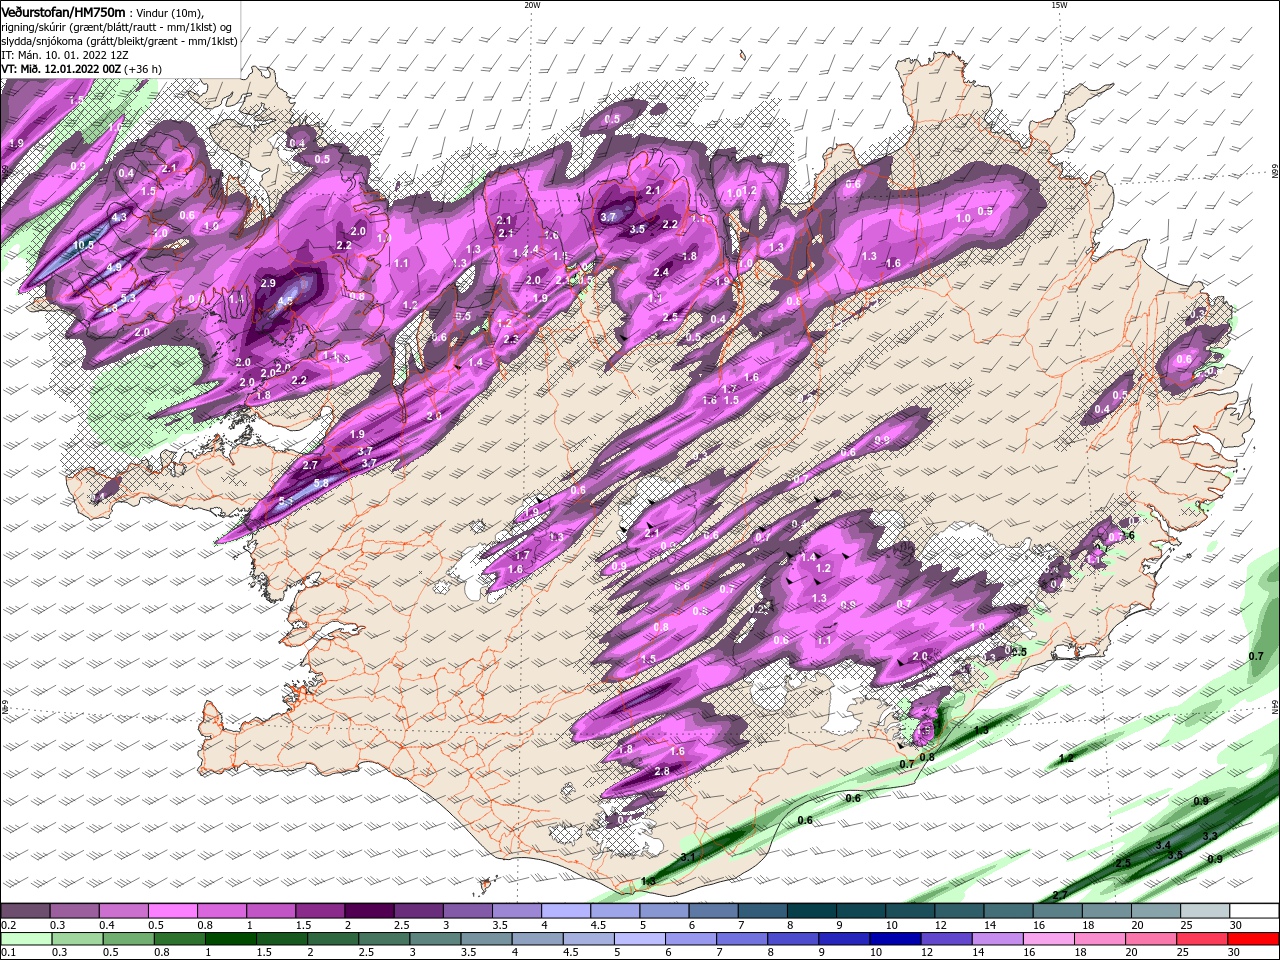Select the navy blue lower legend swatch at 10
The image size is (1280, 960).
[895, 939]
